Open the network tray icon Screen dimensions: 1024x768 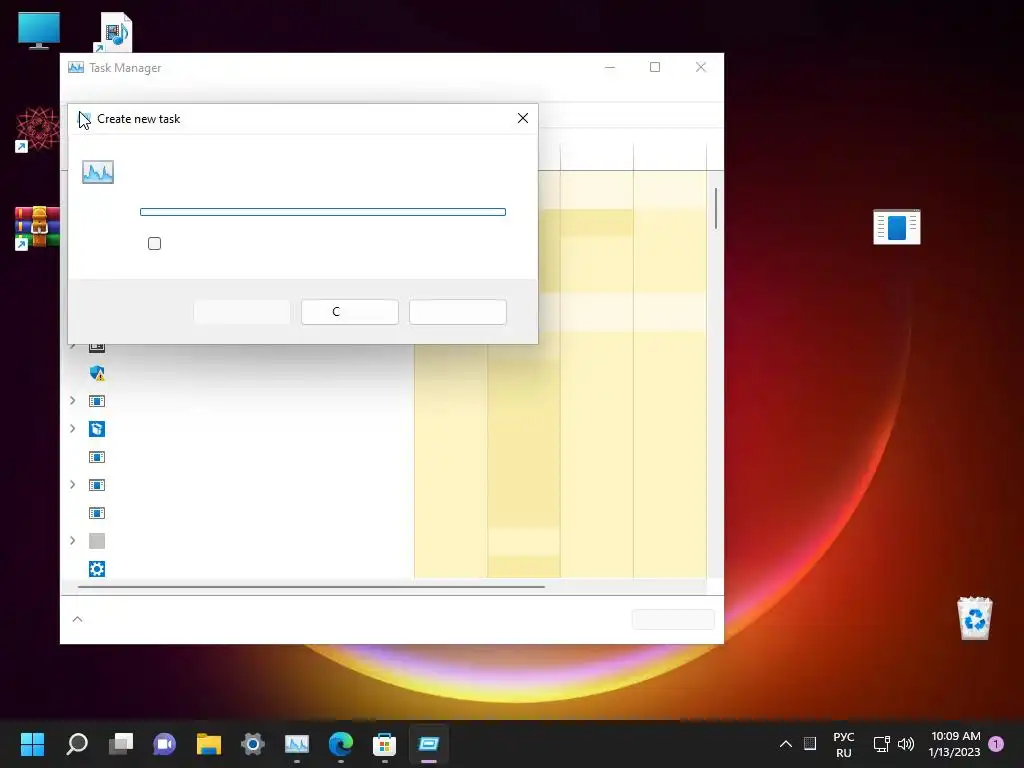(882, 744)
